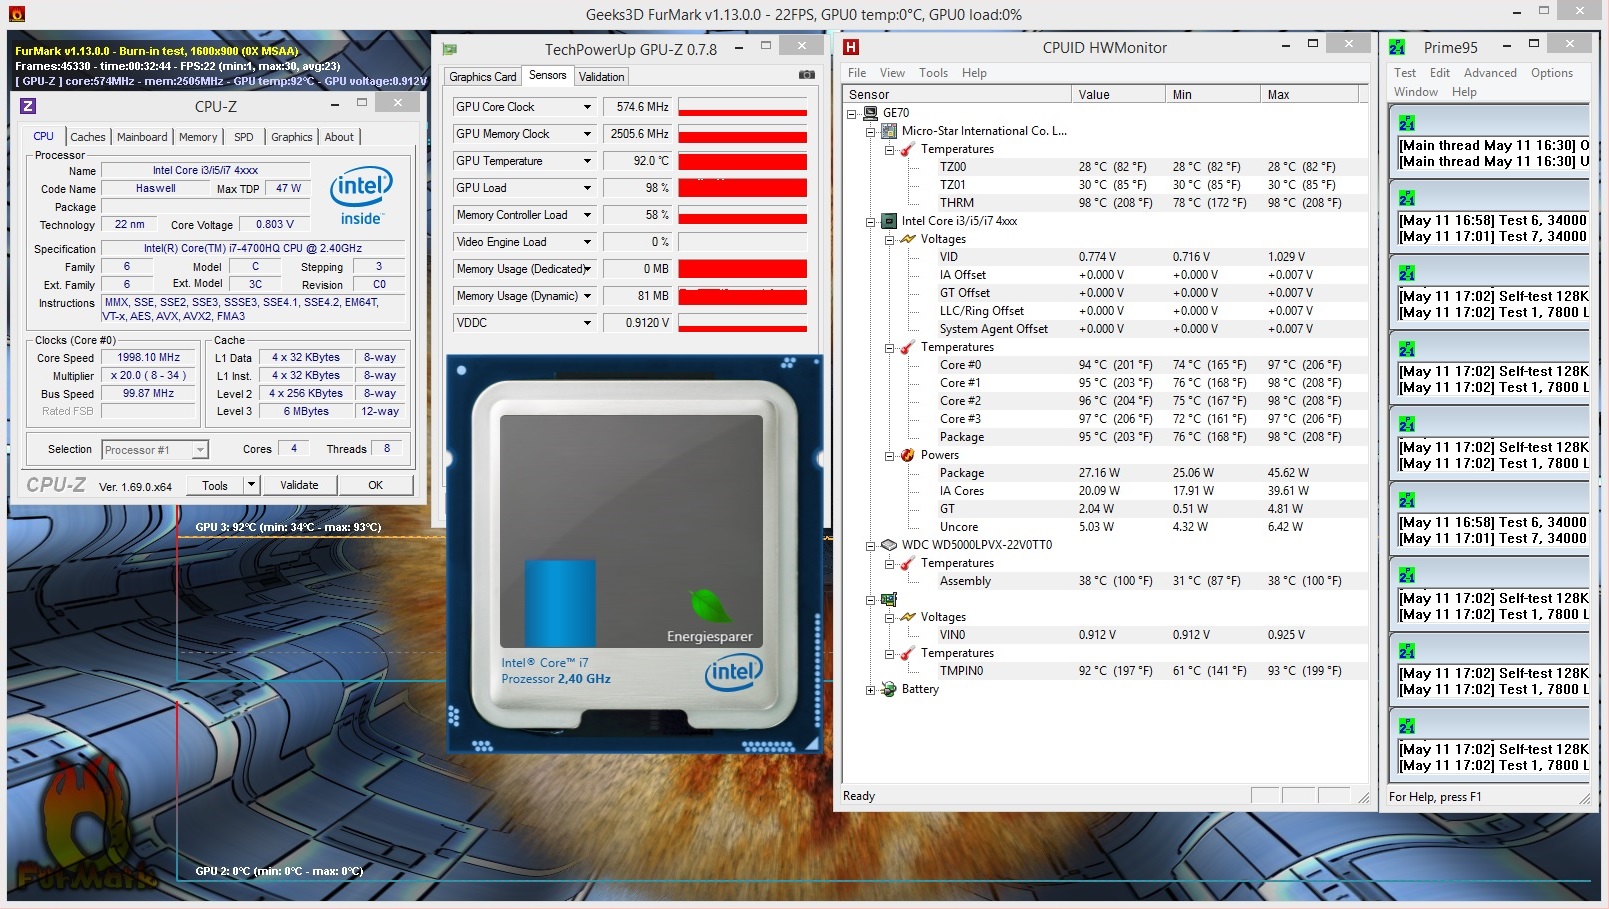Click the FurMark window title icon
Viewport: 1609px width, 909px height.
[17, 14]
